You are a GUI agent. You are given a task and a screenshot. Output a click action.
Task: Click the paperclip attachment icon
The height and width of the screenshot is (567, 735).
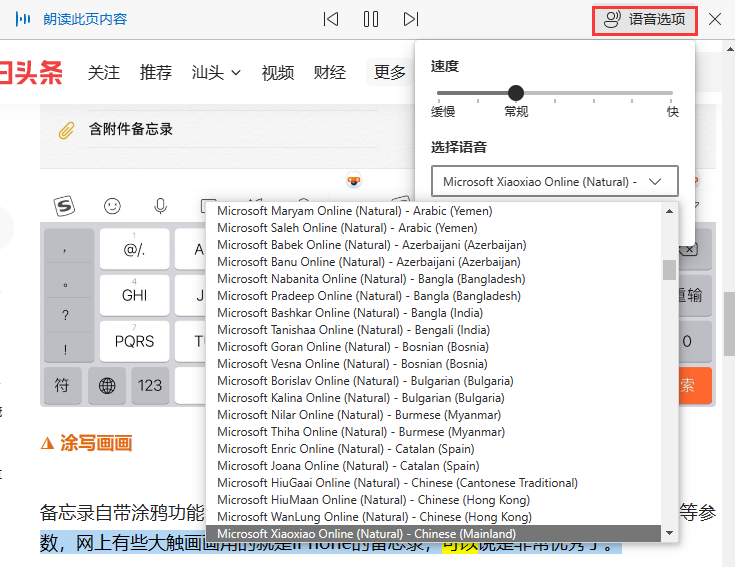coord(66,131)
